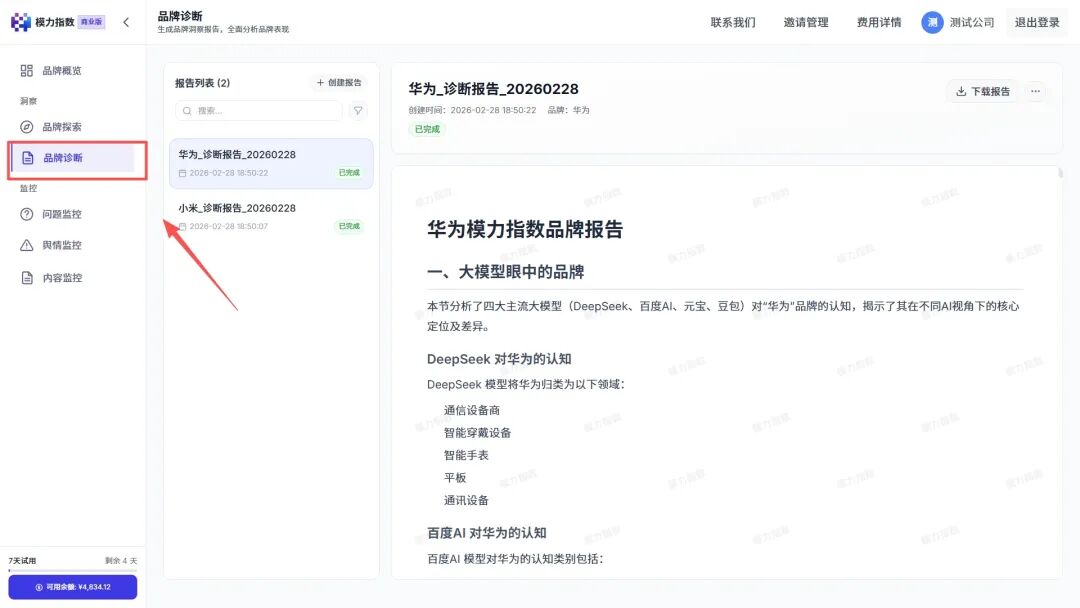Click the 可用余额 ¥4,834.12 button

pos(72,587)
